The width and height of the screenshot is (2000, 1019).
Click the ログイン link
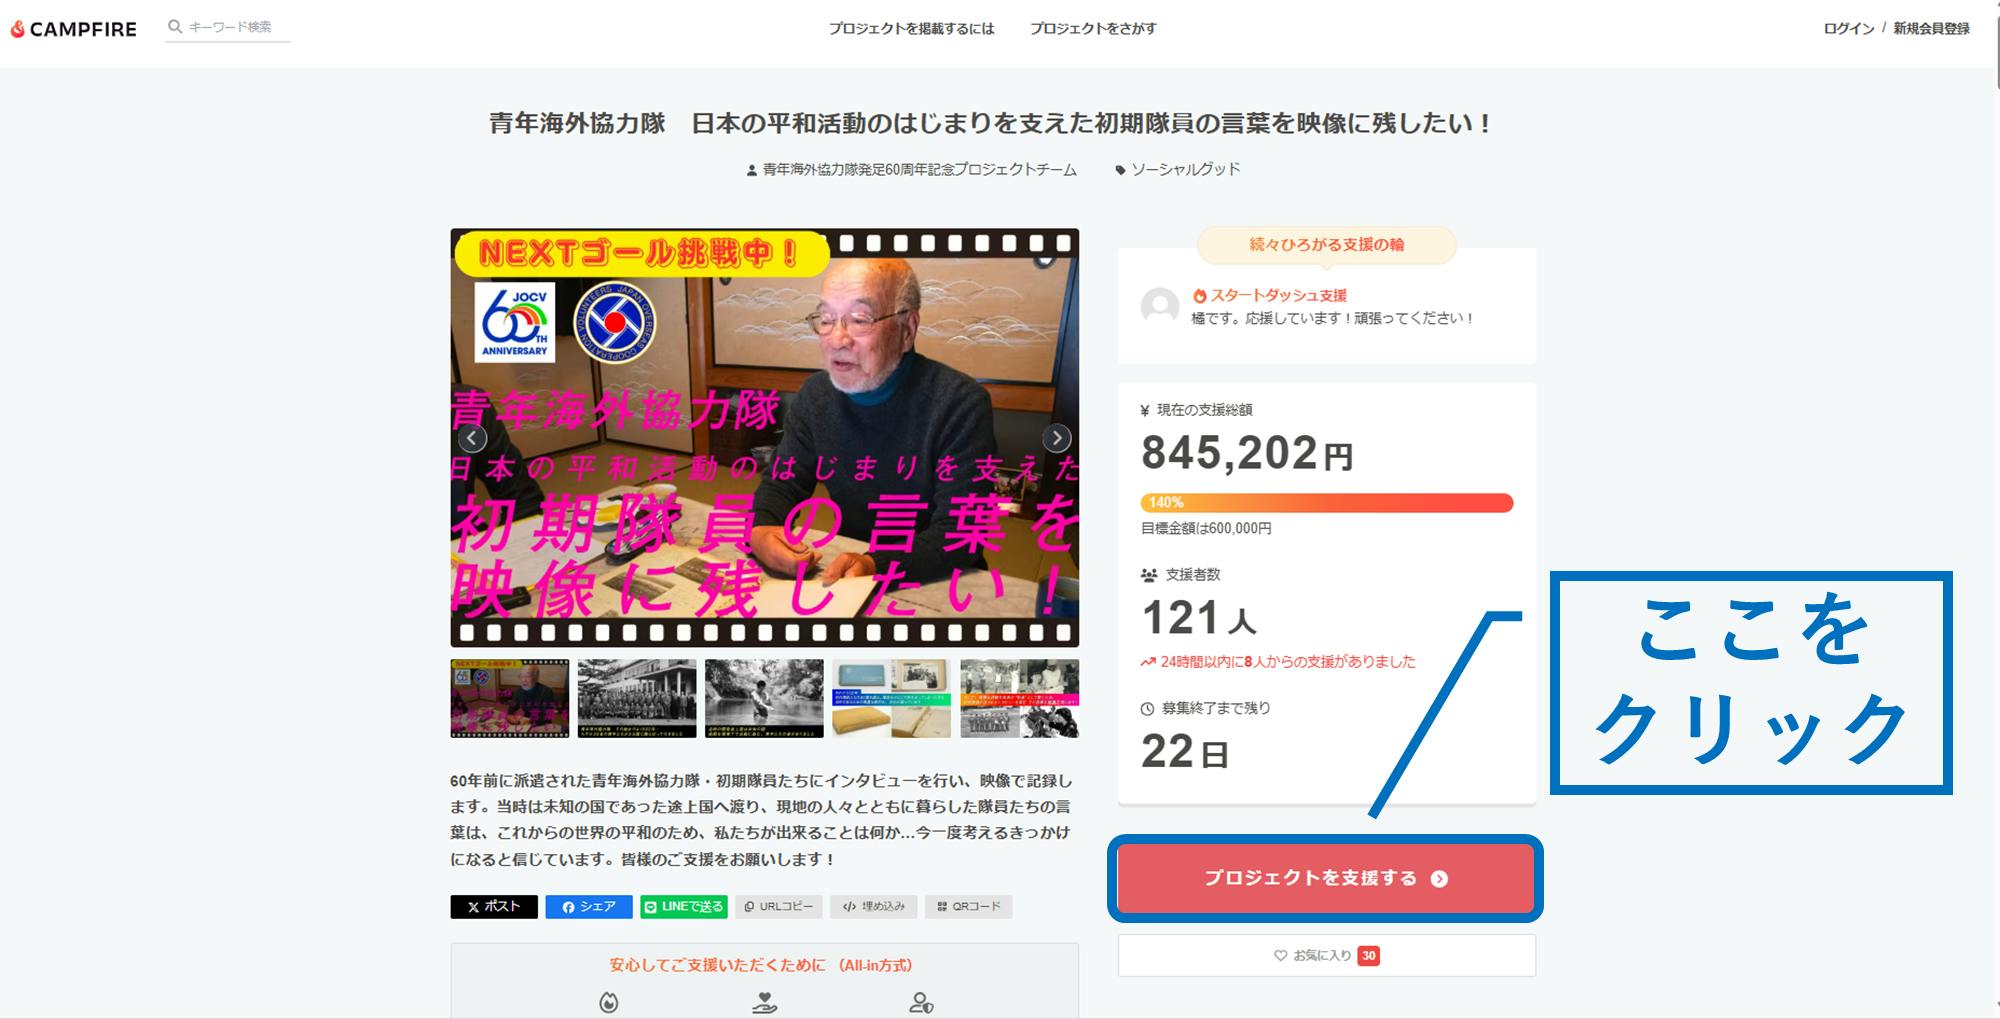tap(1848, 29)
